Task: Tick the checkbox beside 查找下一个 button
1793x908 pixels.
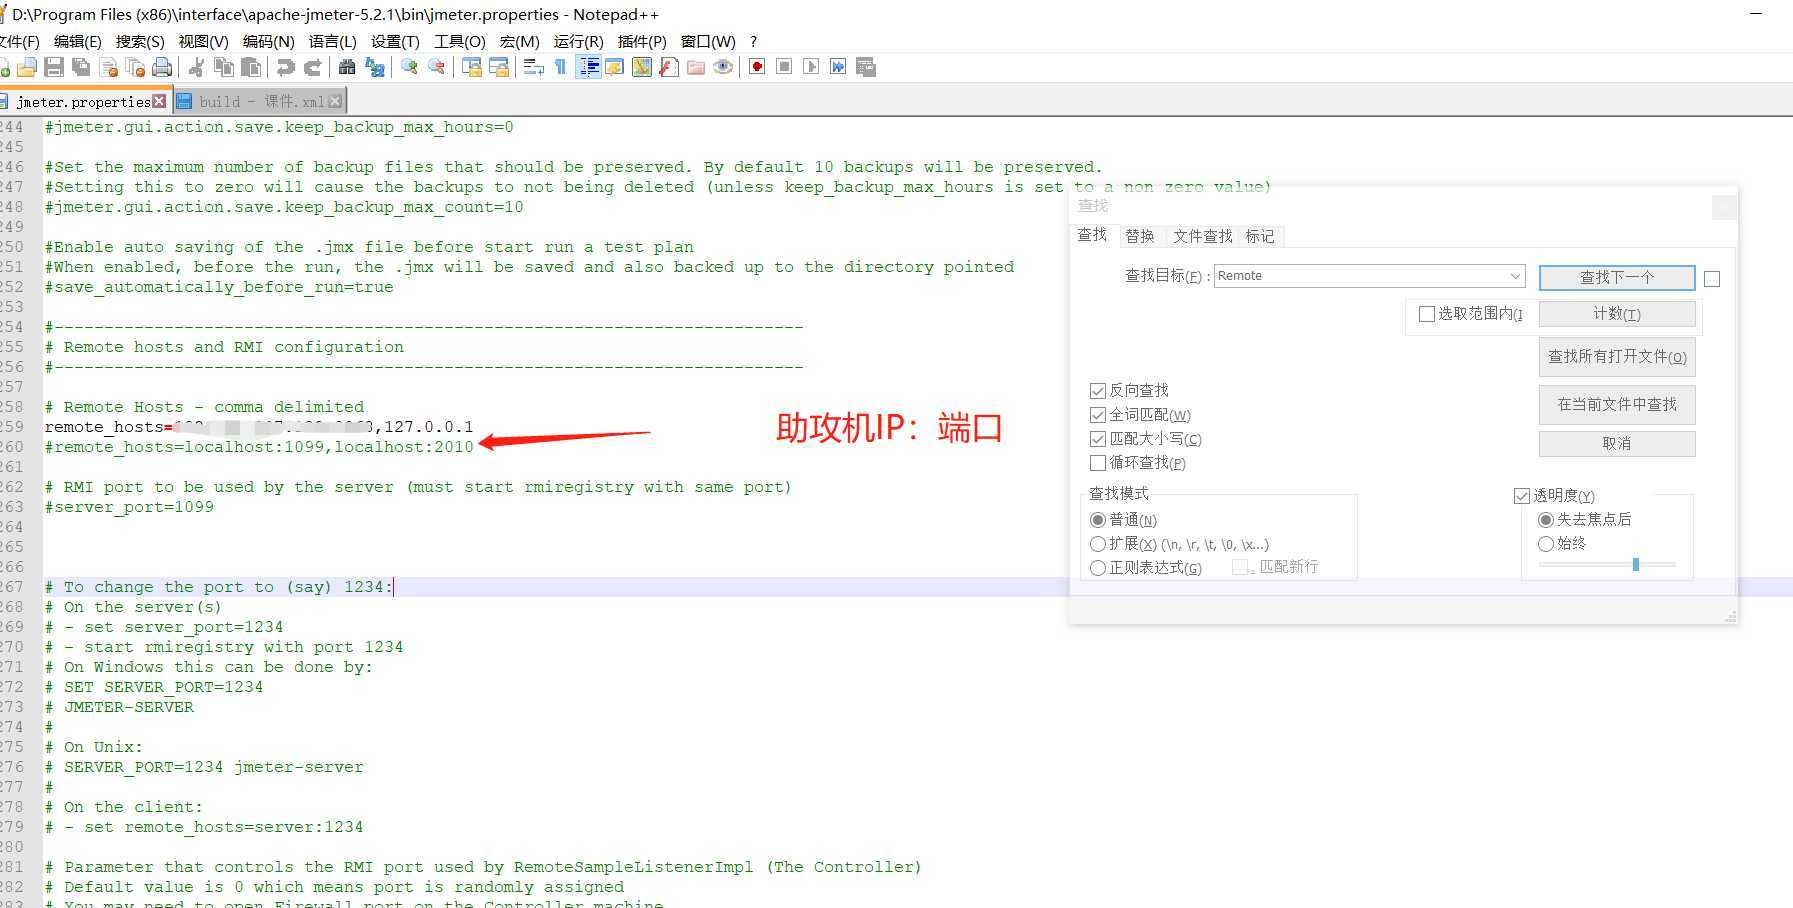Action: click(1712, 279)
